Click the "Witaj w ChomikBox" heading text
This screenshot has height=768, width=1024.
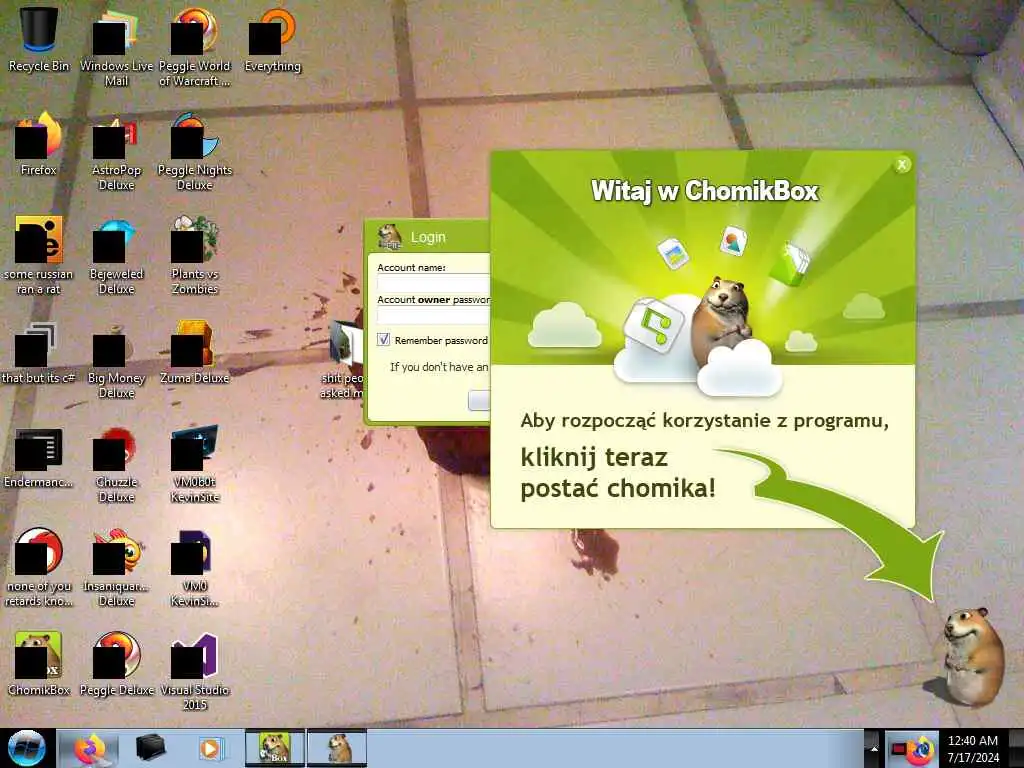pyautogui.click(x=704, y=191)
